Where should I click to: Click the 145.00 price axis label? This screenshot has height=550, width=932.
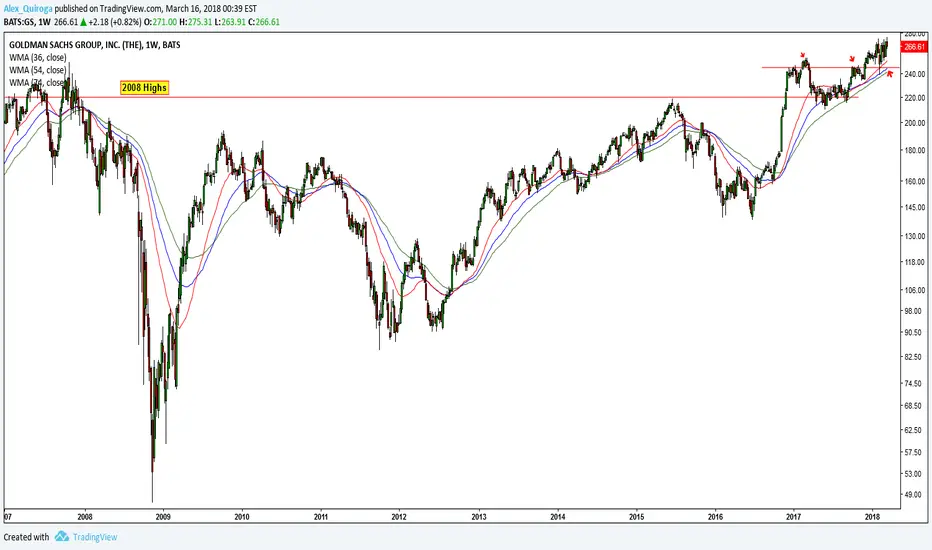[x=914, y=208]
